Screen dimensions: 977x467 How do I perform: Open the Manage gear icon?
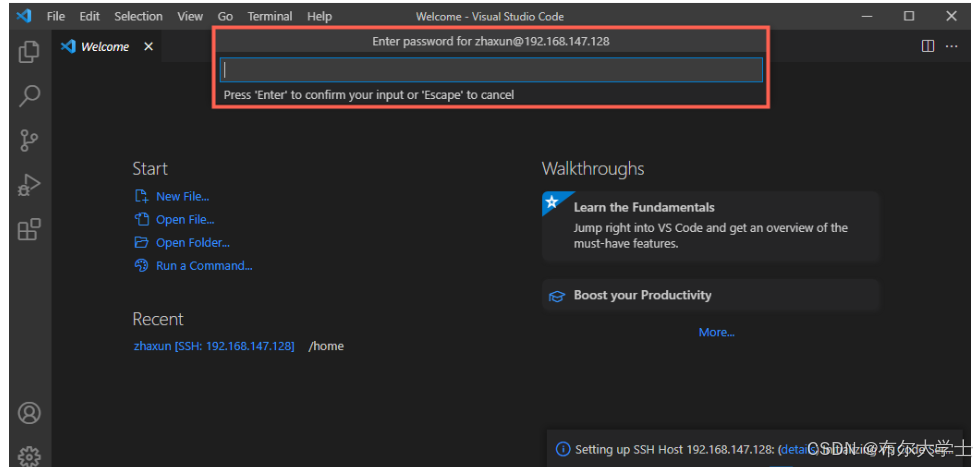(x=29, y=456)
